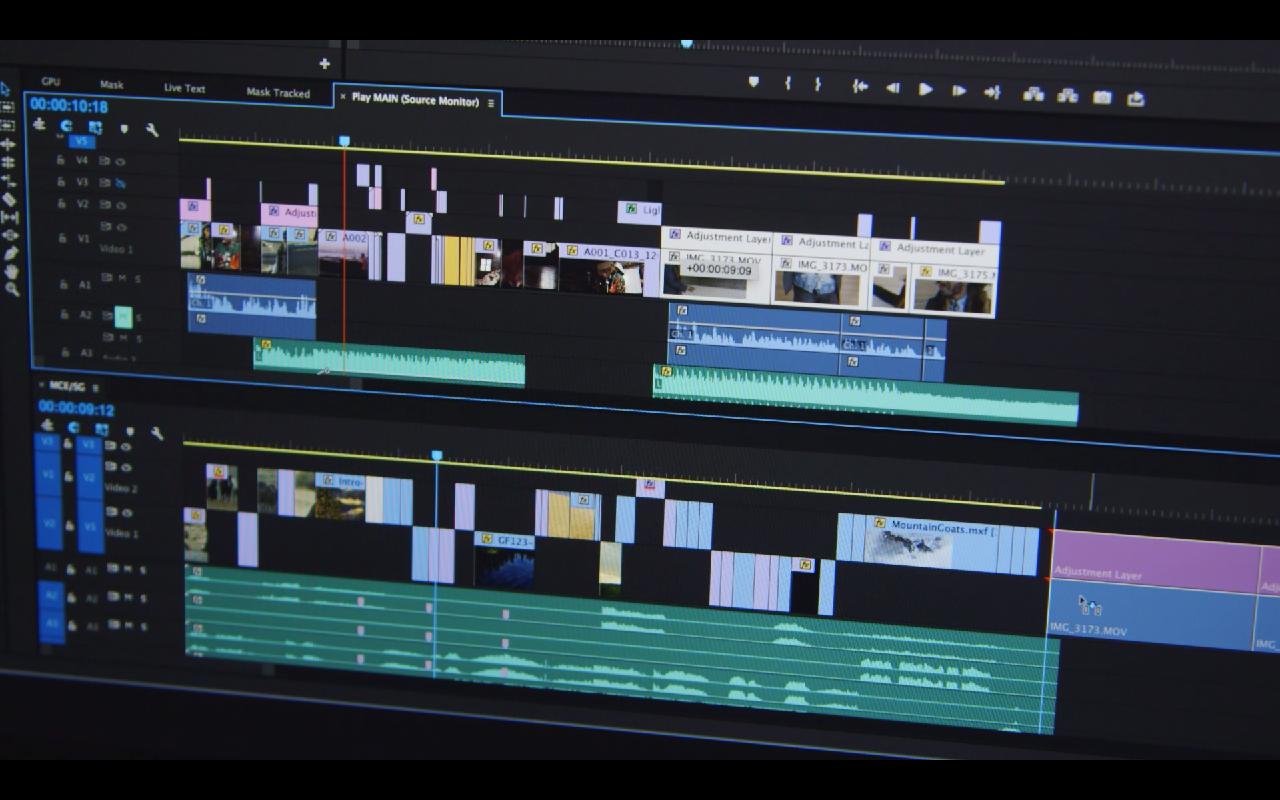The width and height of the screenshot is (1280, 800).
Task: Toggle visibility eye for the V2 track
Action: 122,203
